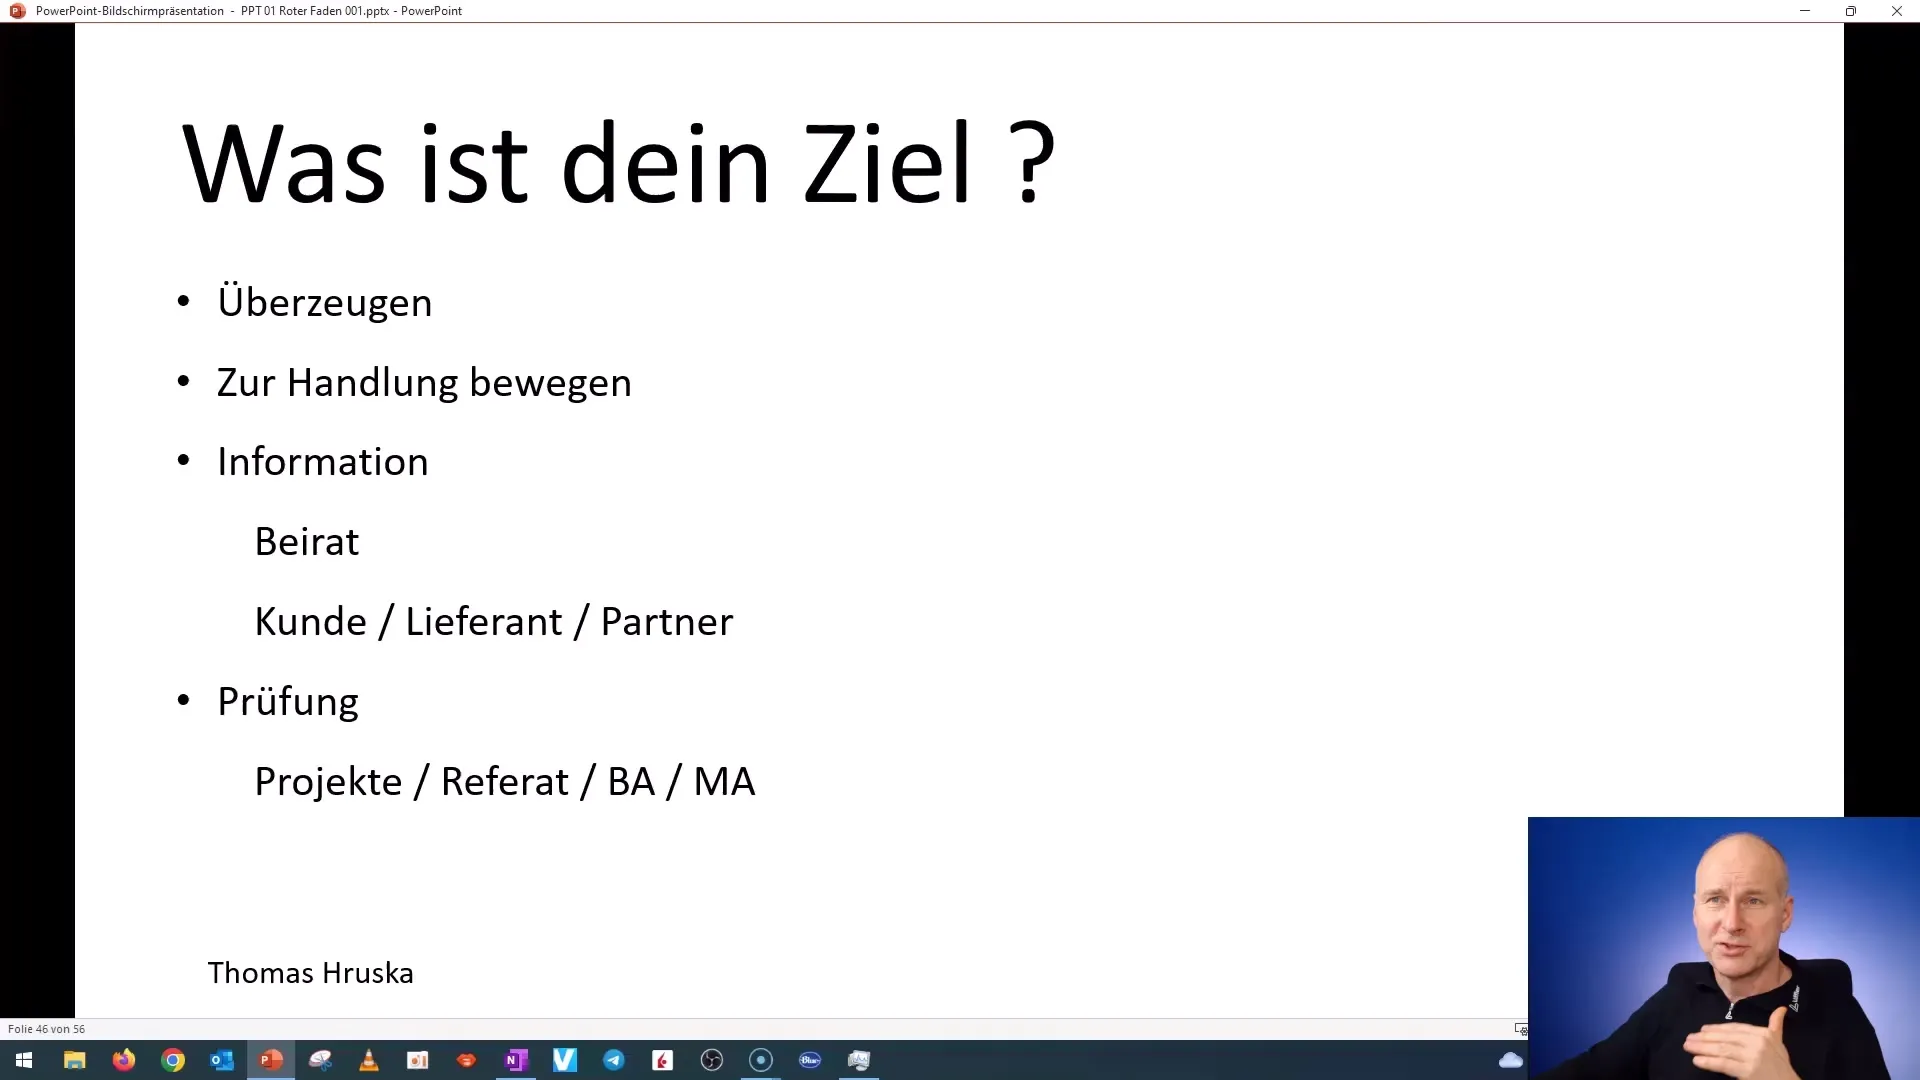Click the PowerPoint taskbar icon
The width and height of the screenshot is (1920, 1080).
click(270, 1060)
